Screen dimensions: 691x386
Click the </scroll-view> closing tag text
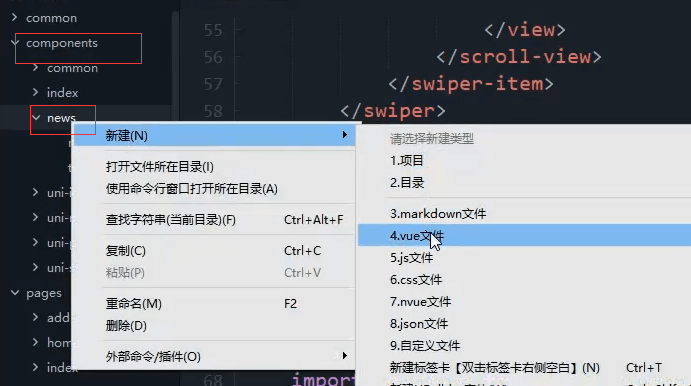tap(519, 57)
